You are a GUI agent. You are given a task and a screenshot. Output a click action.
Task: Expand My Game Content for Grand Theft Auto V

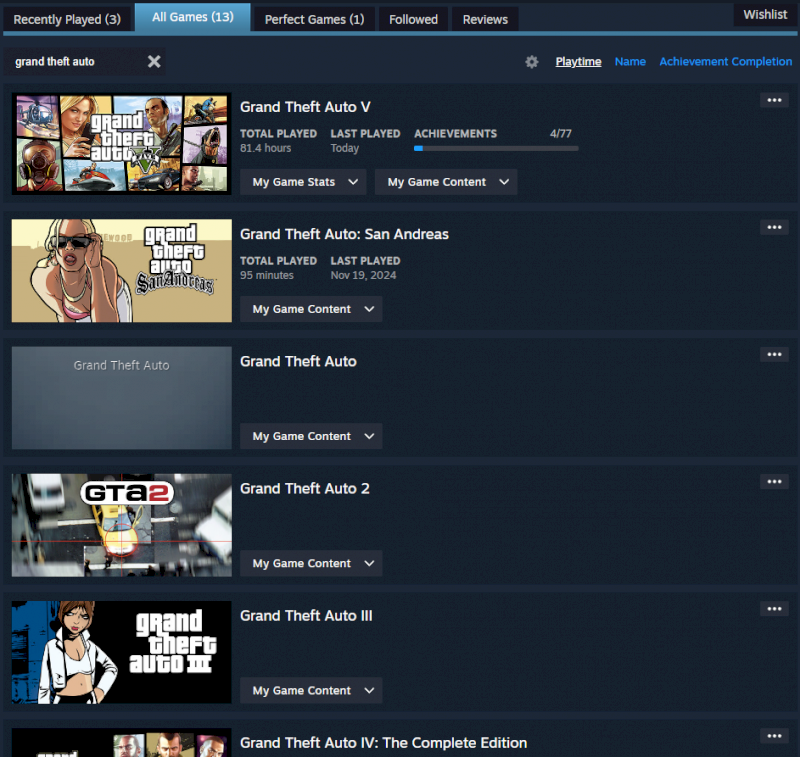pyautogui.click(x=446, y=182)
